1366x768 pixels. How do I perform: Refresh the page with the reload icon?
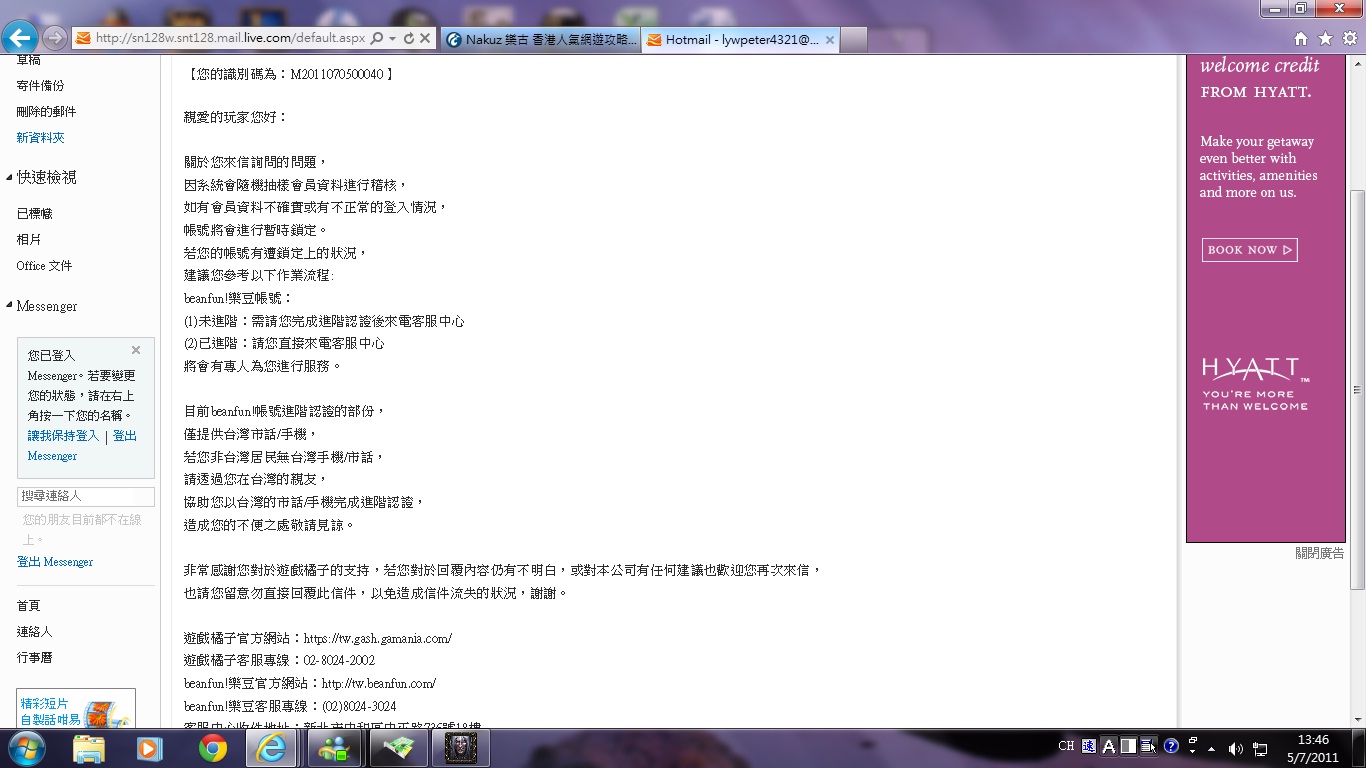pos(409,39)
